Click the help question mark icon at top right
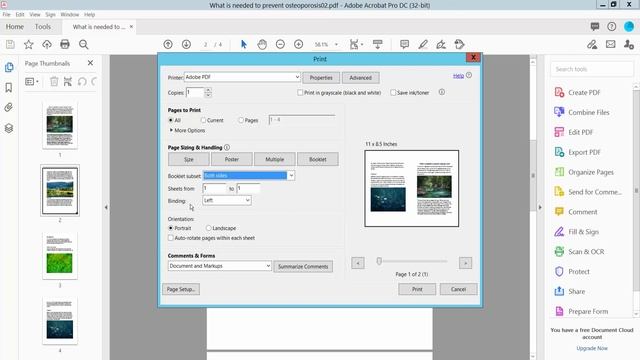The image size is (640, 360). coord(611,27)
